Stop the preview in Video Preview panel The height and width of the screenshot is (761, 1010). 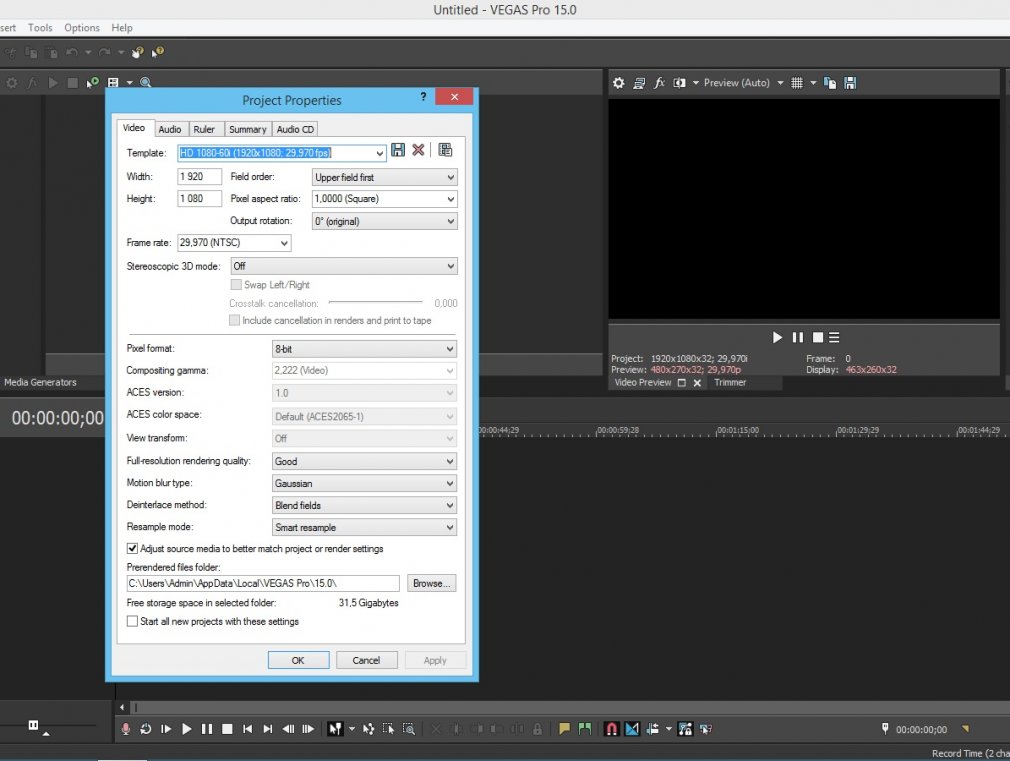click(818, 337)
